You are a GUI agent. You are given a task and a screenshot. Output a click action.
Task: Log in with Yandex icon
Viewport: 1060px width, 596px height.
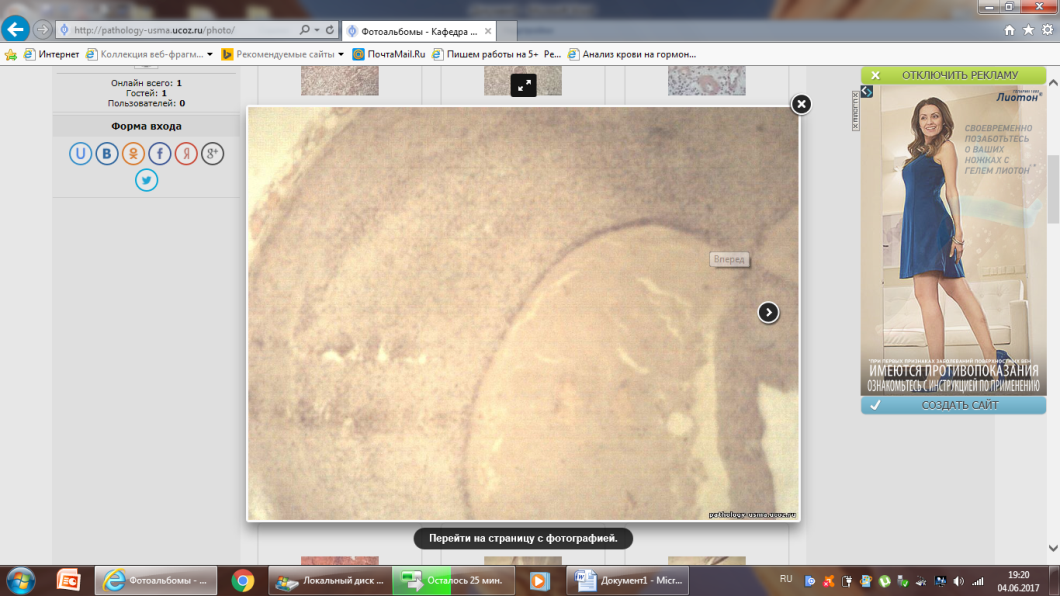pos(186,153)
